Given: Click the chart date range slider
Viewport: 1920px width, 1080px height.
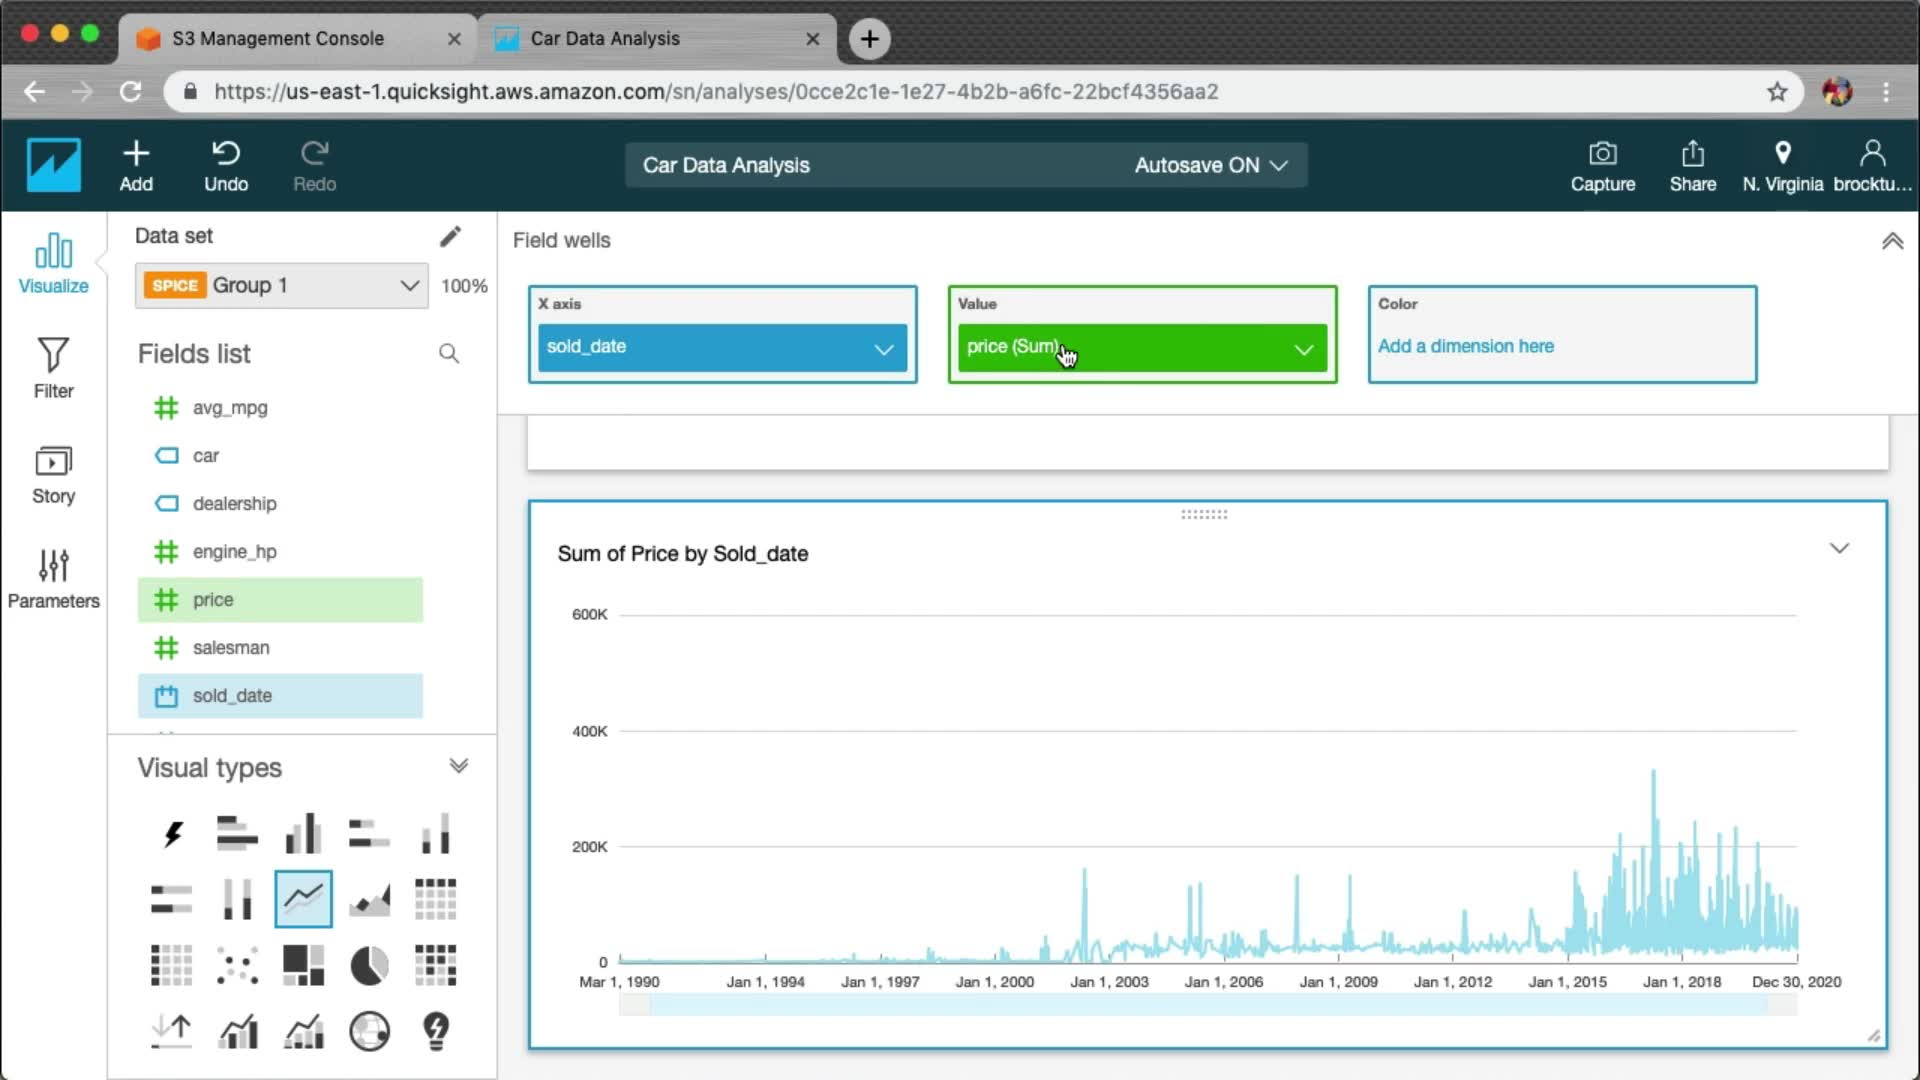Looking at the screenshot, I should [1207, 1006].
